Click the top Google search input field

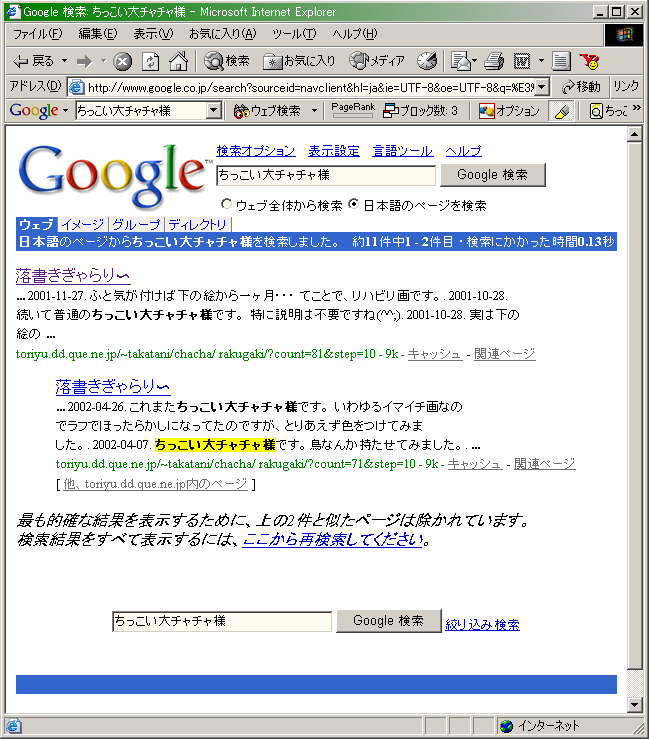click(326, 175)
